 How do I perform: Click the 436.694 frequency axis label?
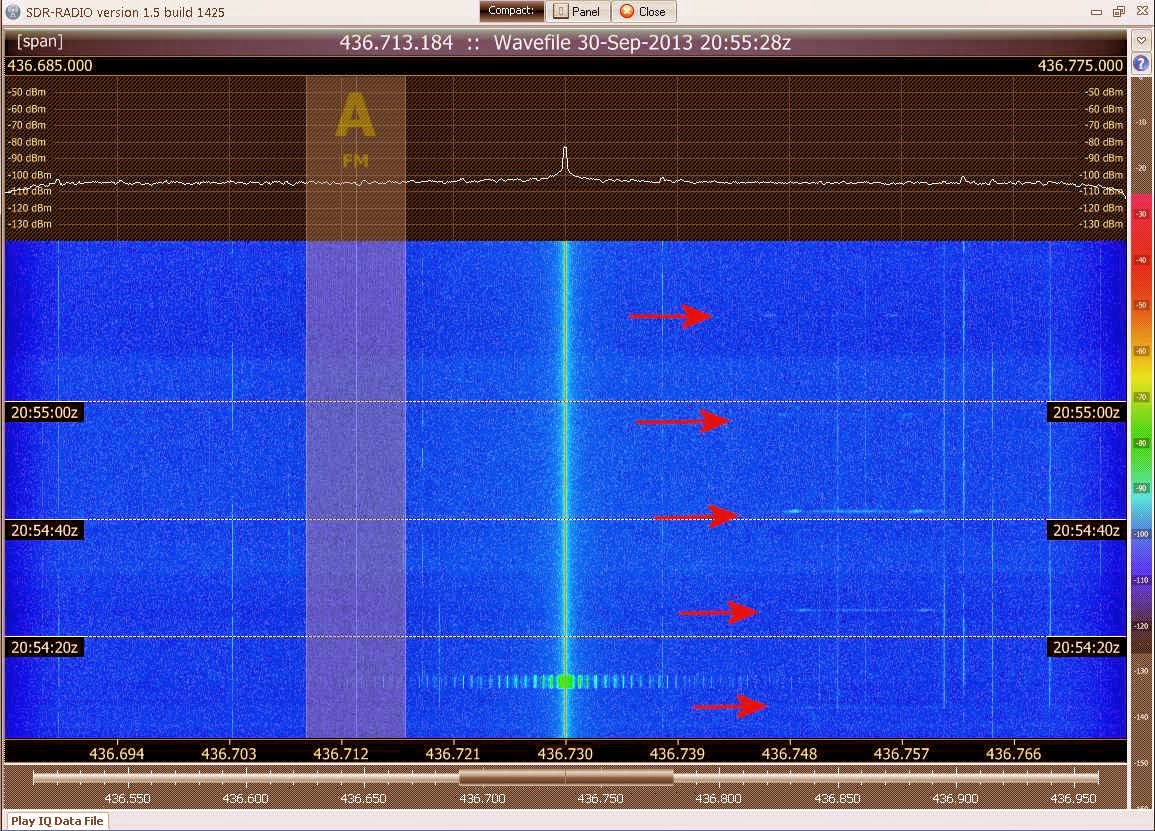(x=116, y=754)
